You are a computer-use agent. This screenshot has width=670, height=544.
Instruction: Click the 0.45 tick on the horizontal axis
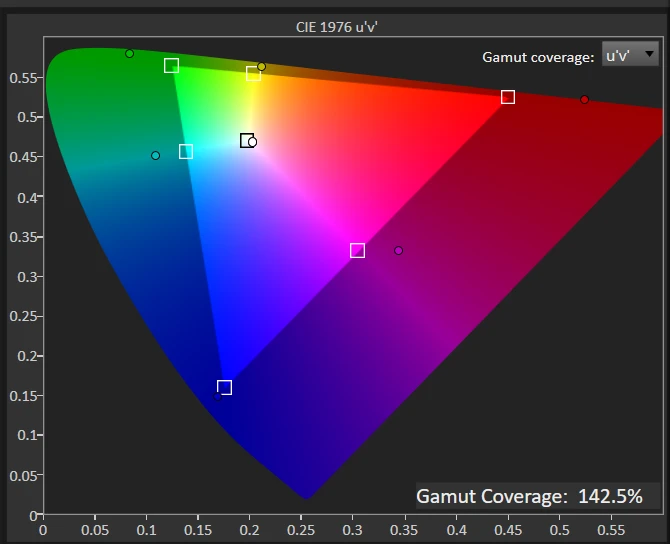click(457, 530)
